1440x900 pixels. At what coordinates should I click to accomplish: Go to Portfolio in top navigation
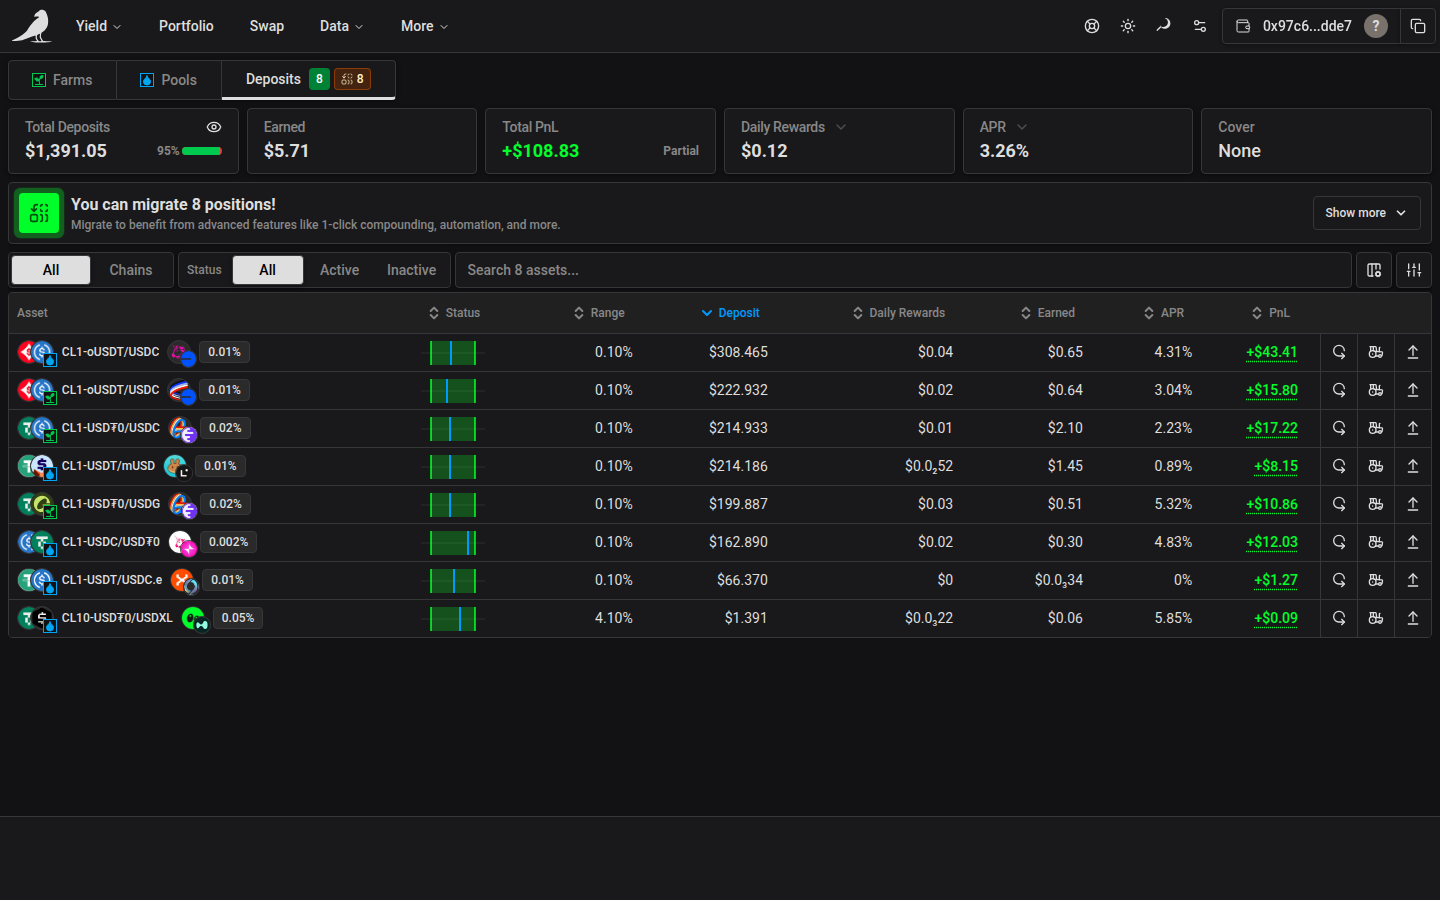tap(186, 26)
